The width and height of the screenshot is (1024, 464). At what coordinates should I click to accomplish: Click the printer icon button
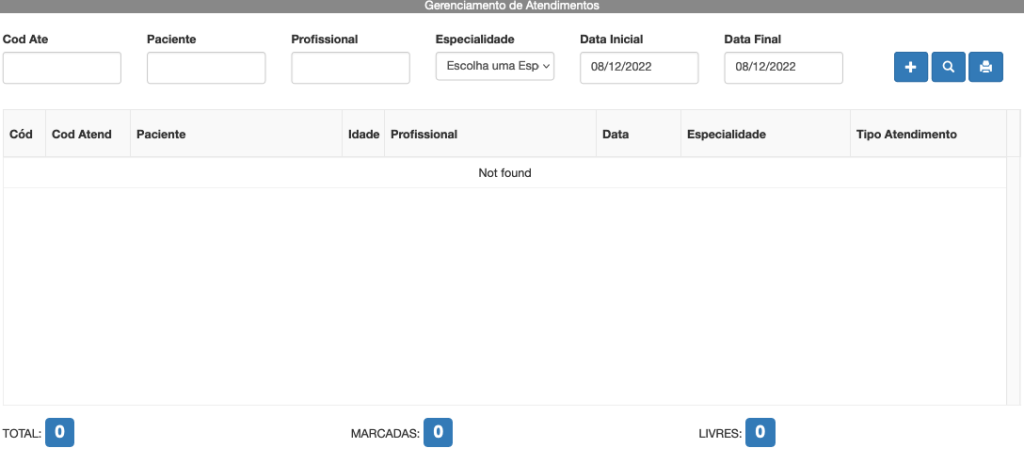pos(985,67)
